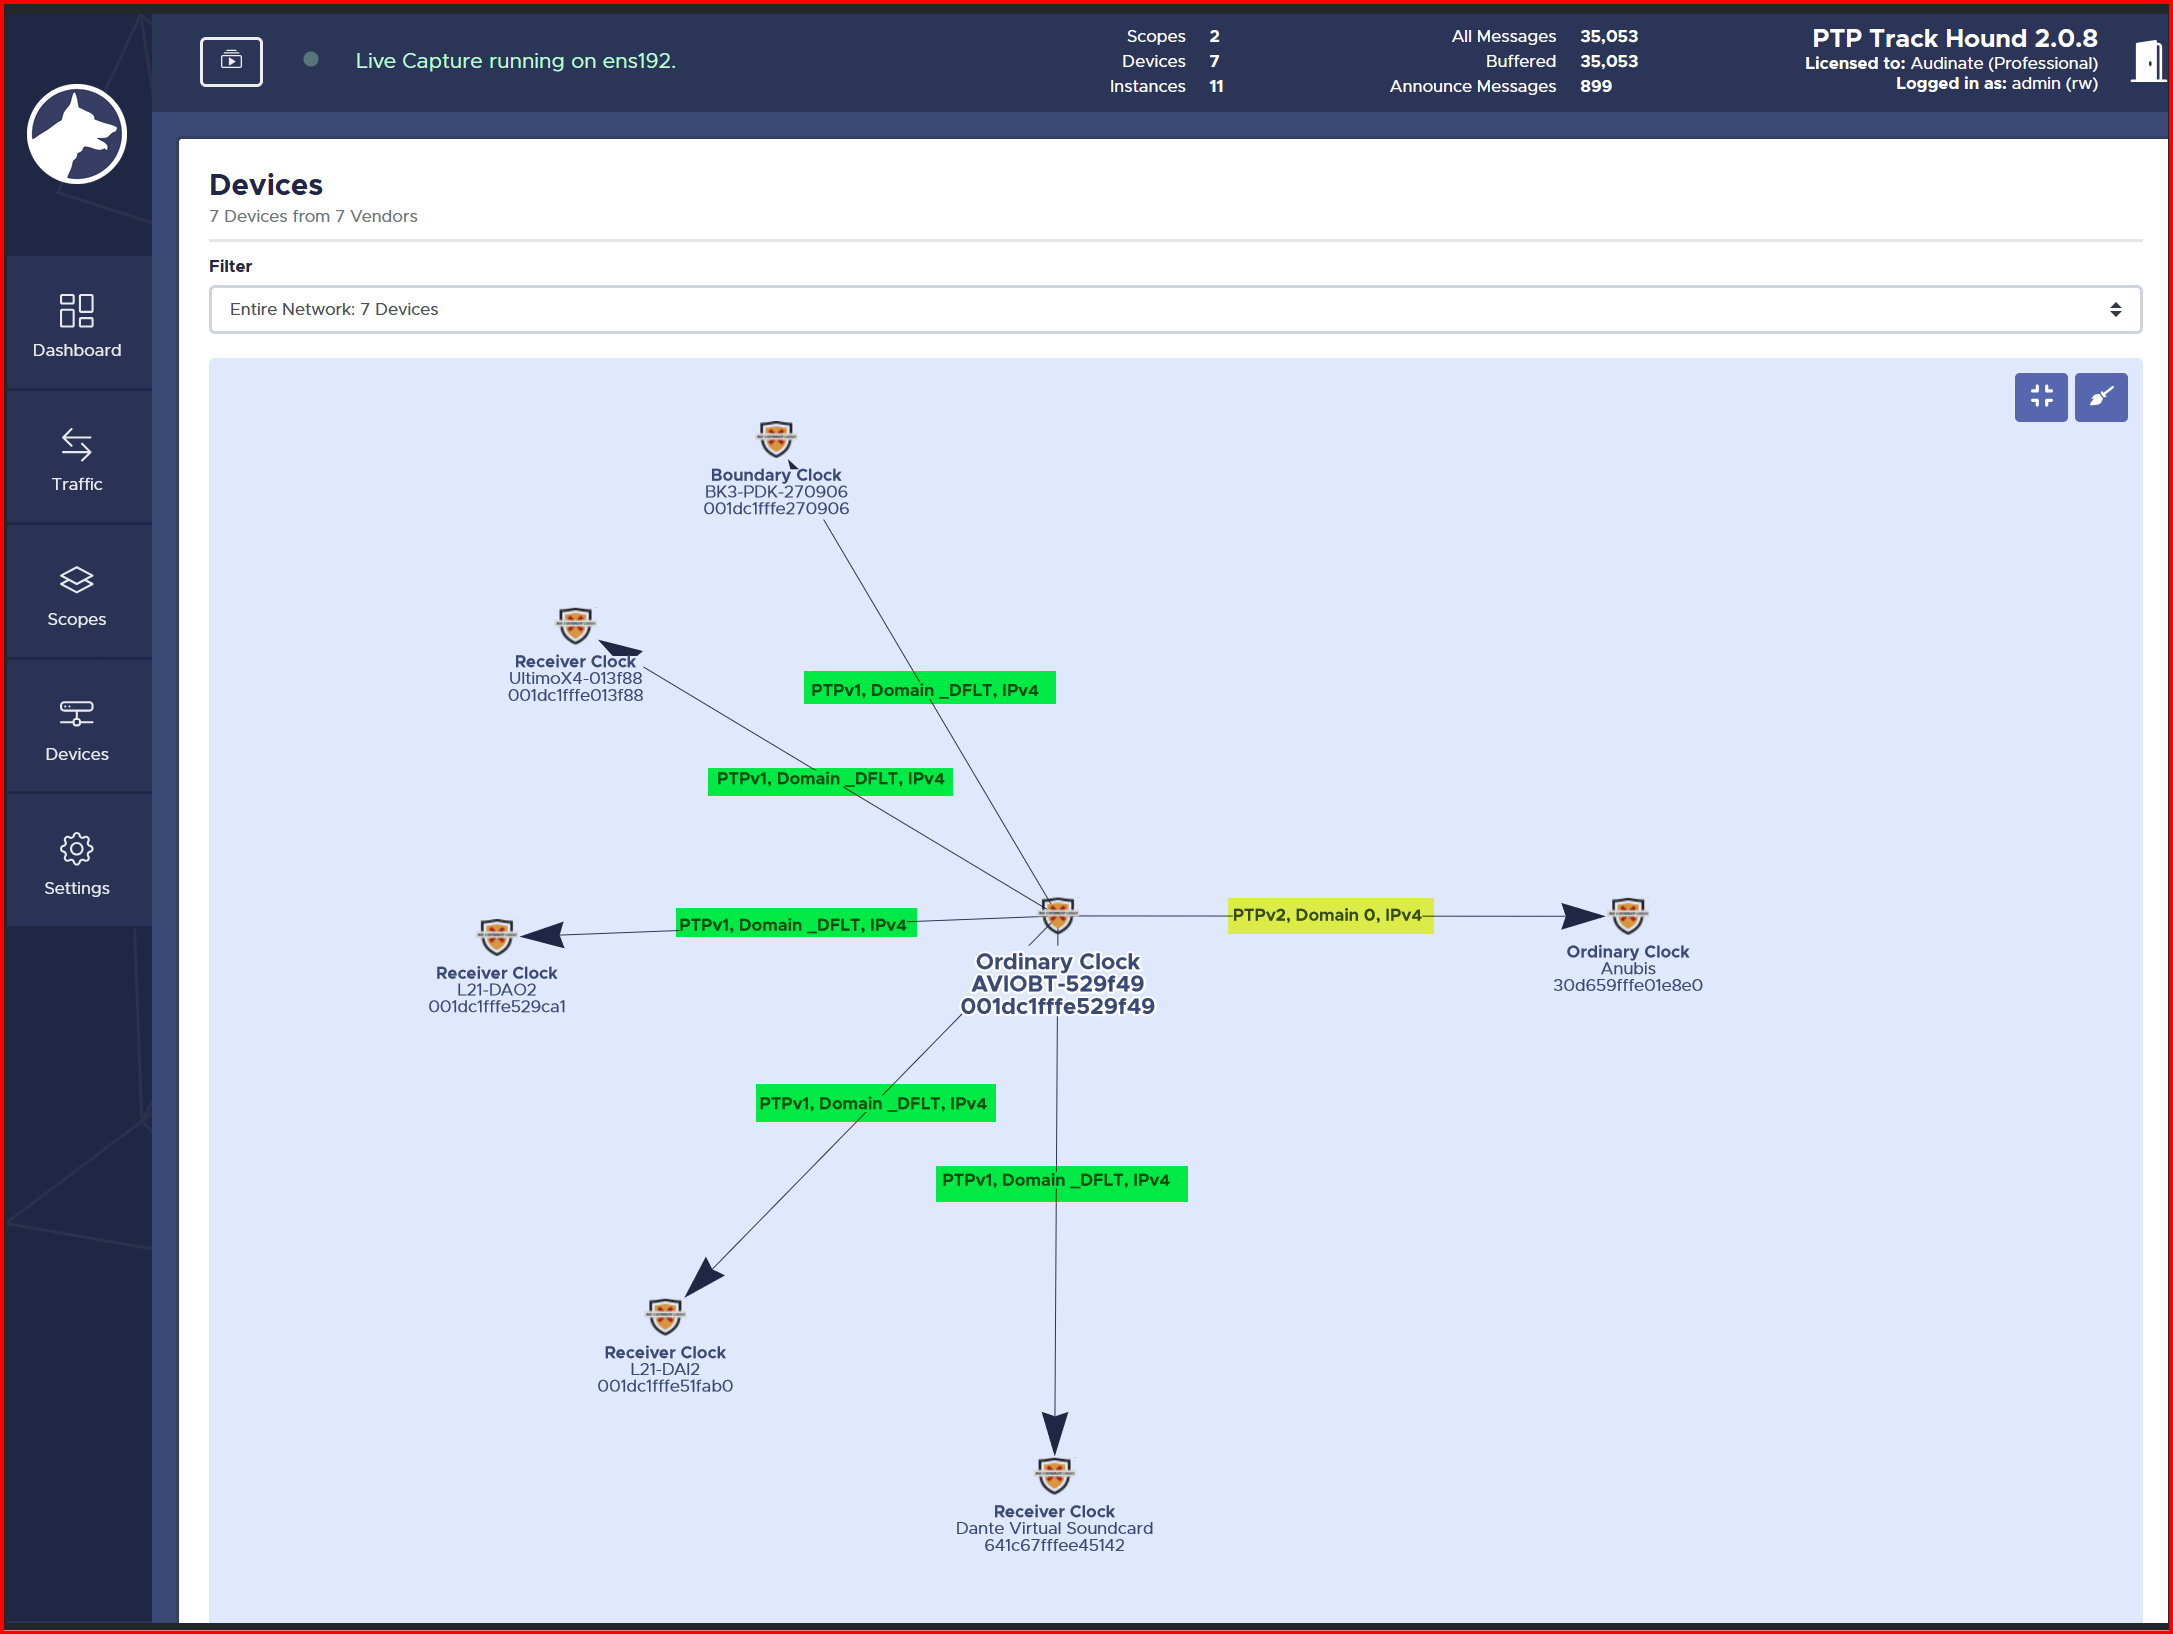Screen dimensions: 2173x1634
Task: Click PTPv1 label on Boundary Clock link
Action: pyautogui.click(x=929, y=689)
